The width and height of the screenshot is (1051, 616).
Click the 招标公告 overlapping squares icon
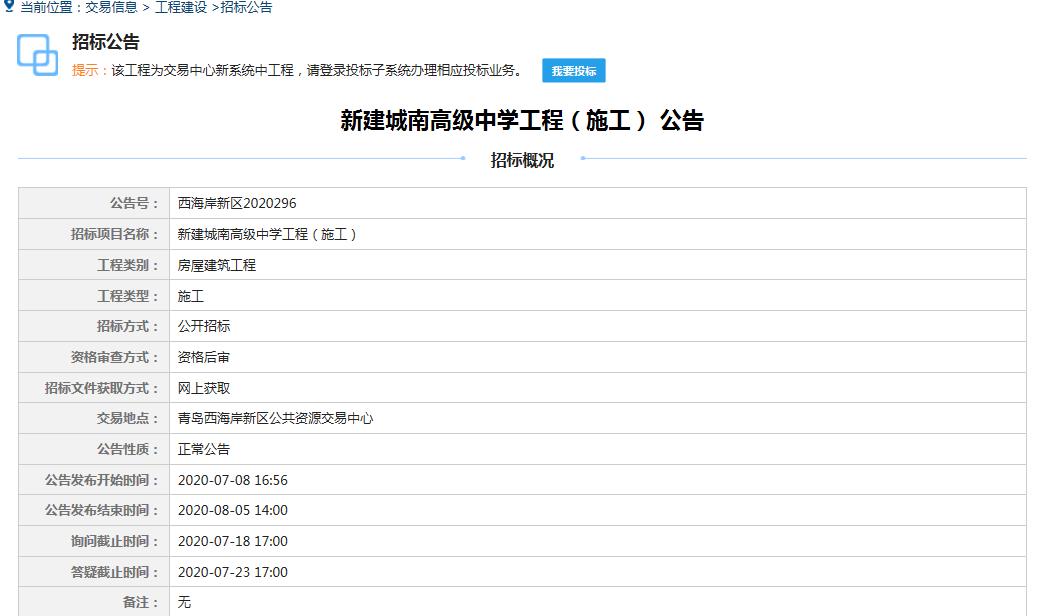coord(38,55)
